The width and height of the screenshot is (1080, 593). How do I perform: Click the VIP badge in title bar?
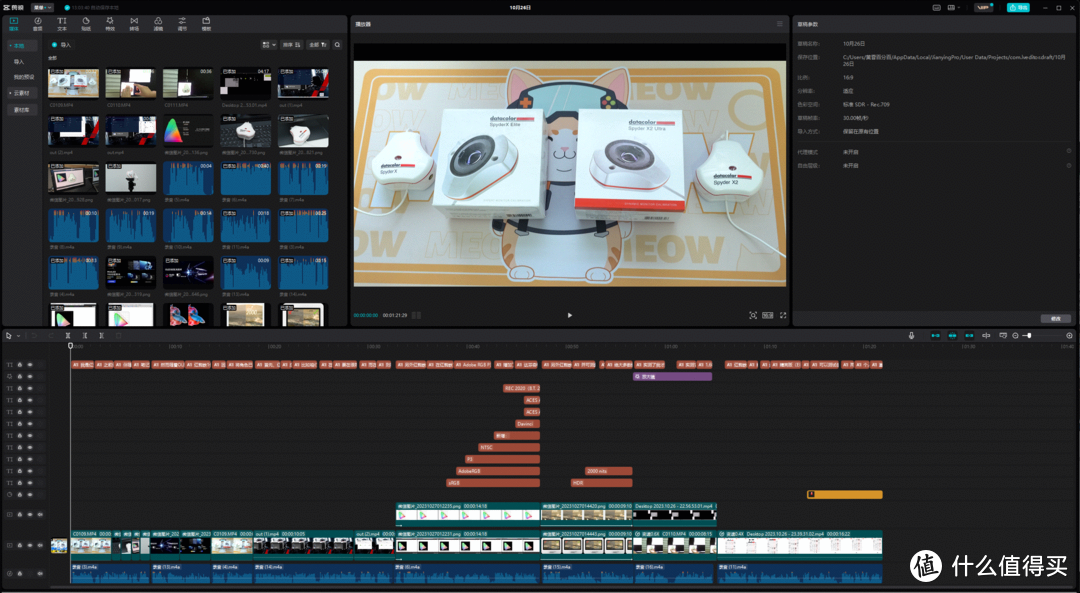[984, 8]
